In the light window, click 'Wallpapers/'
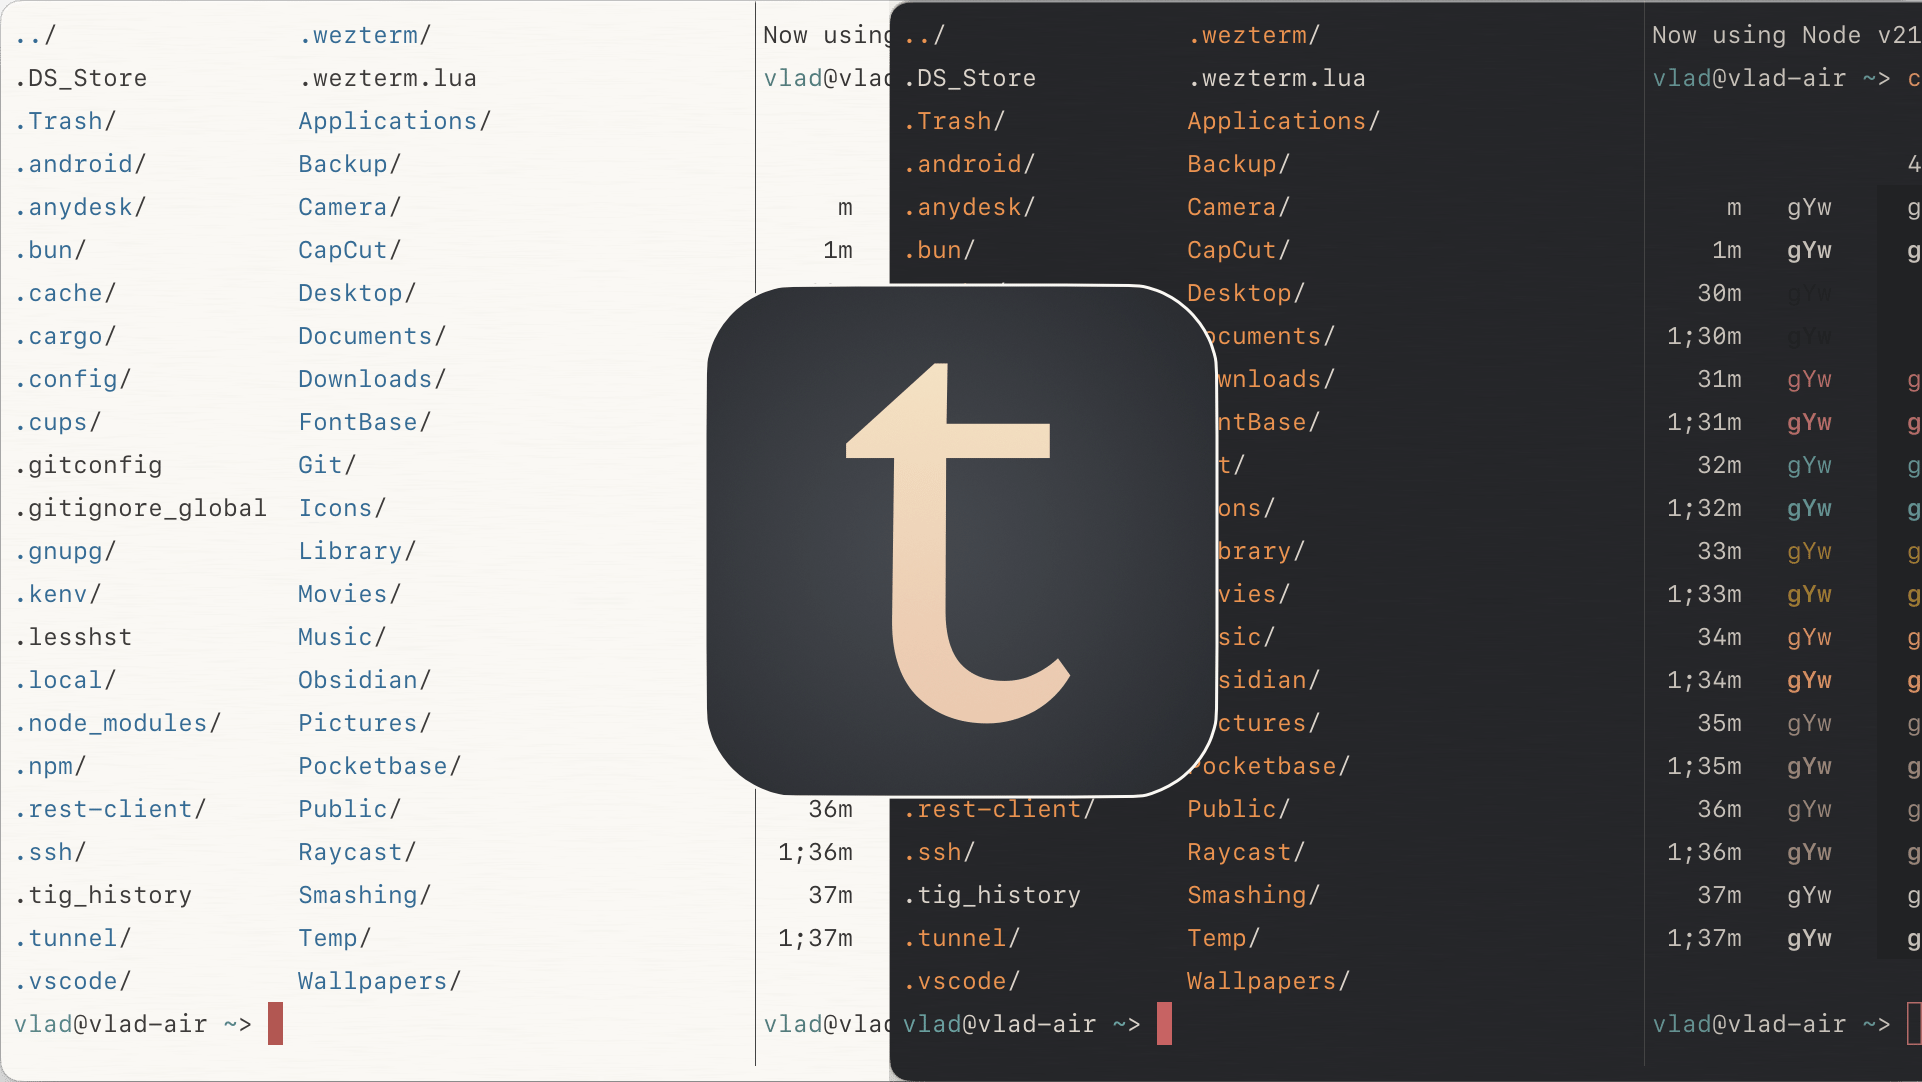The height and width of the screenshot is (1082, 1922). (x=380, y=981)
